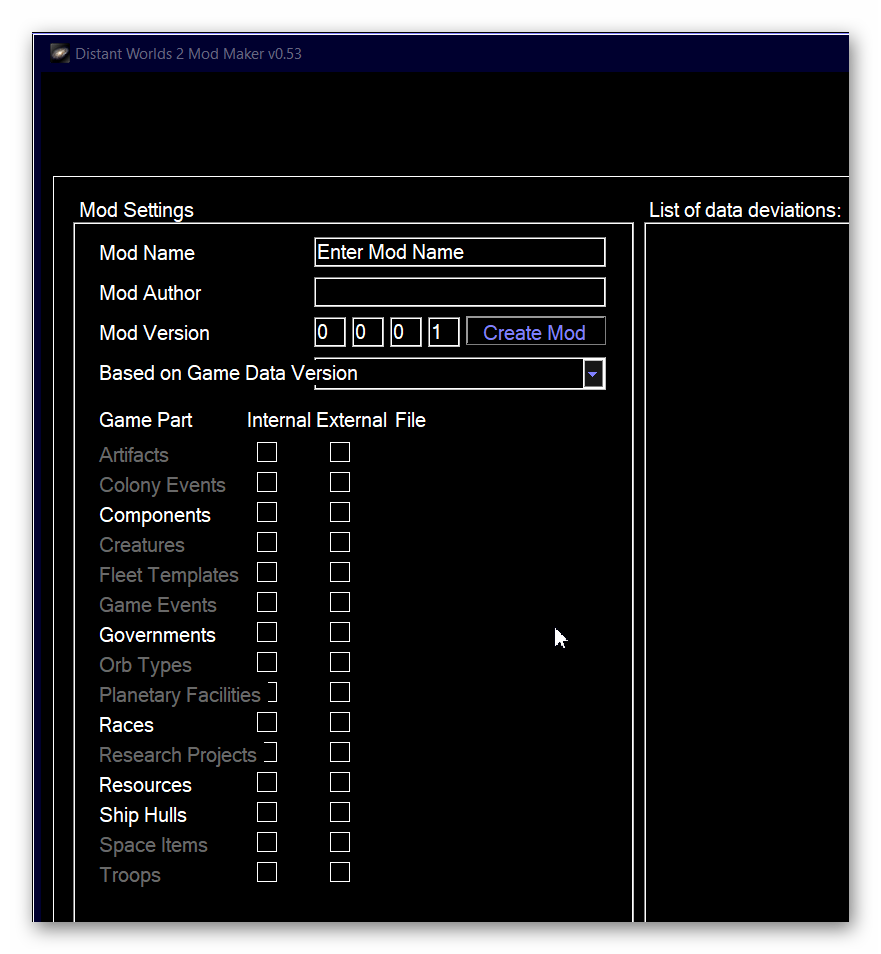
Task: Check Internal box for Research Projects
Action: point(271,752)
